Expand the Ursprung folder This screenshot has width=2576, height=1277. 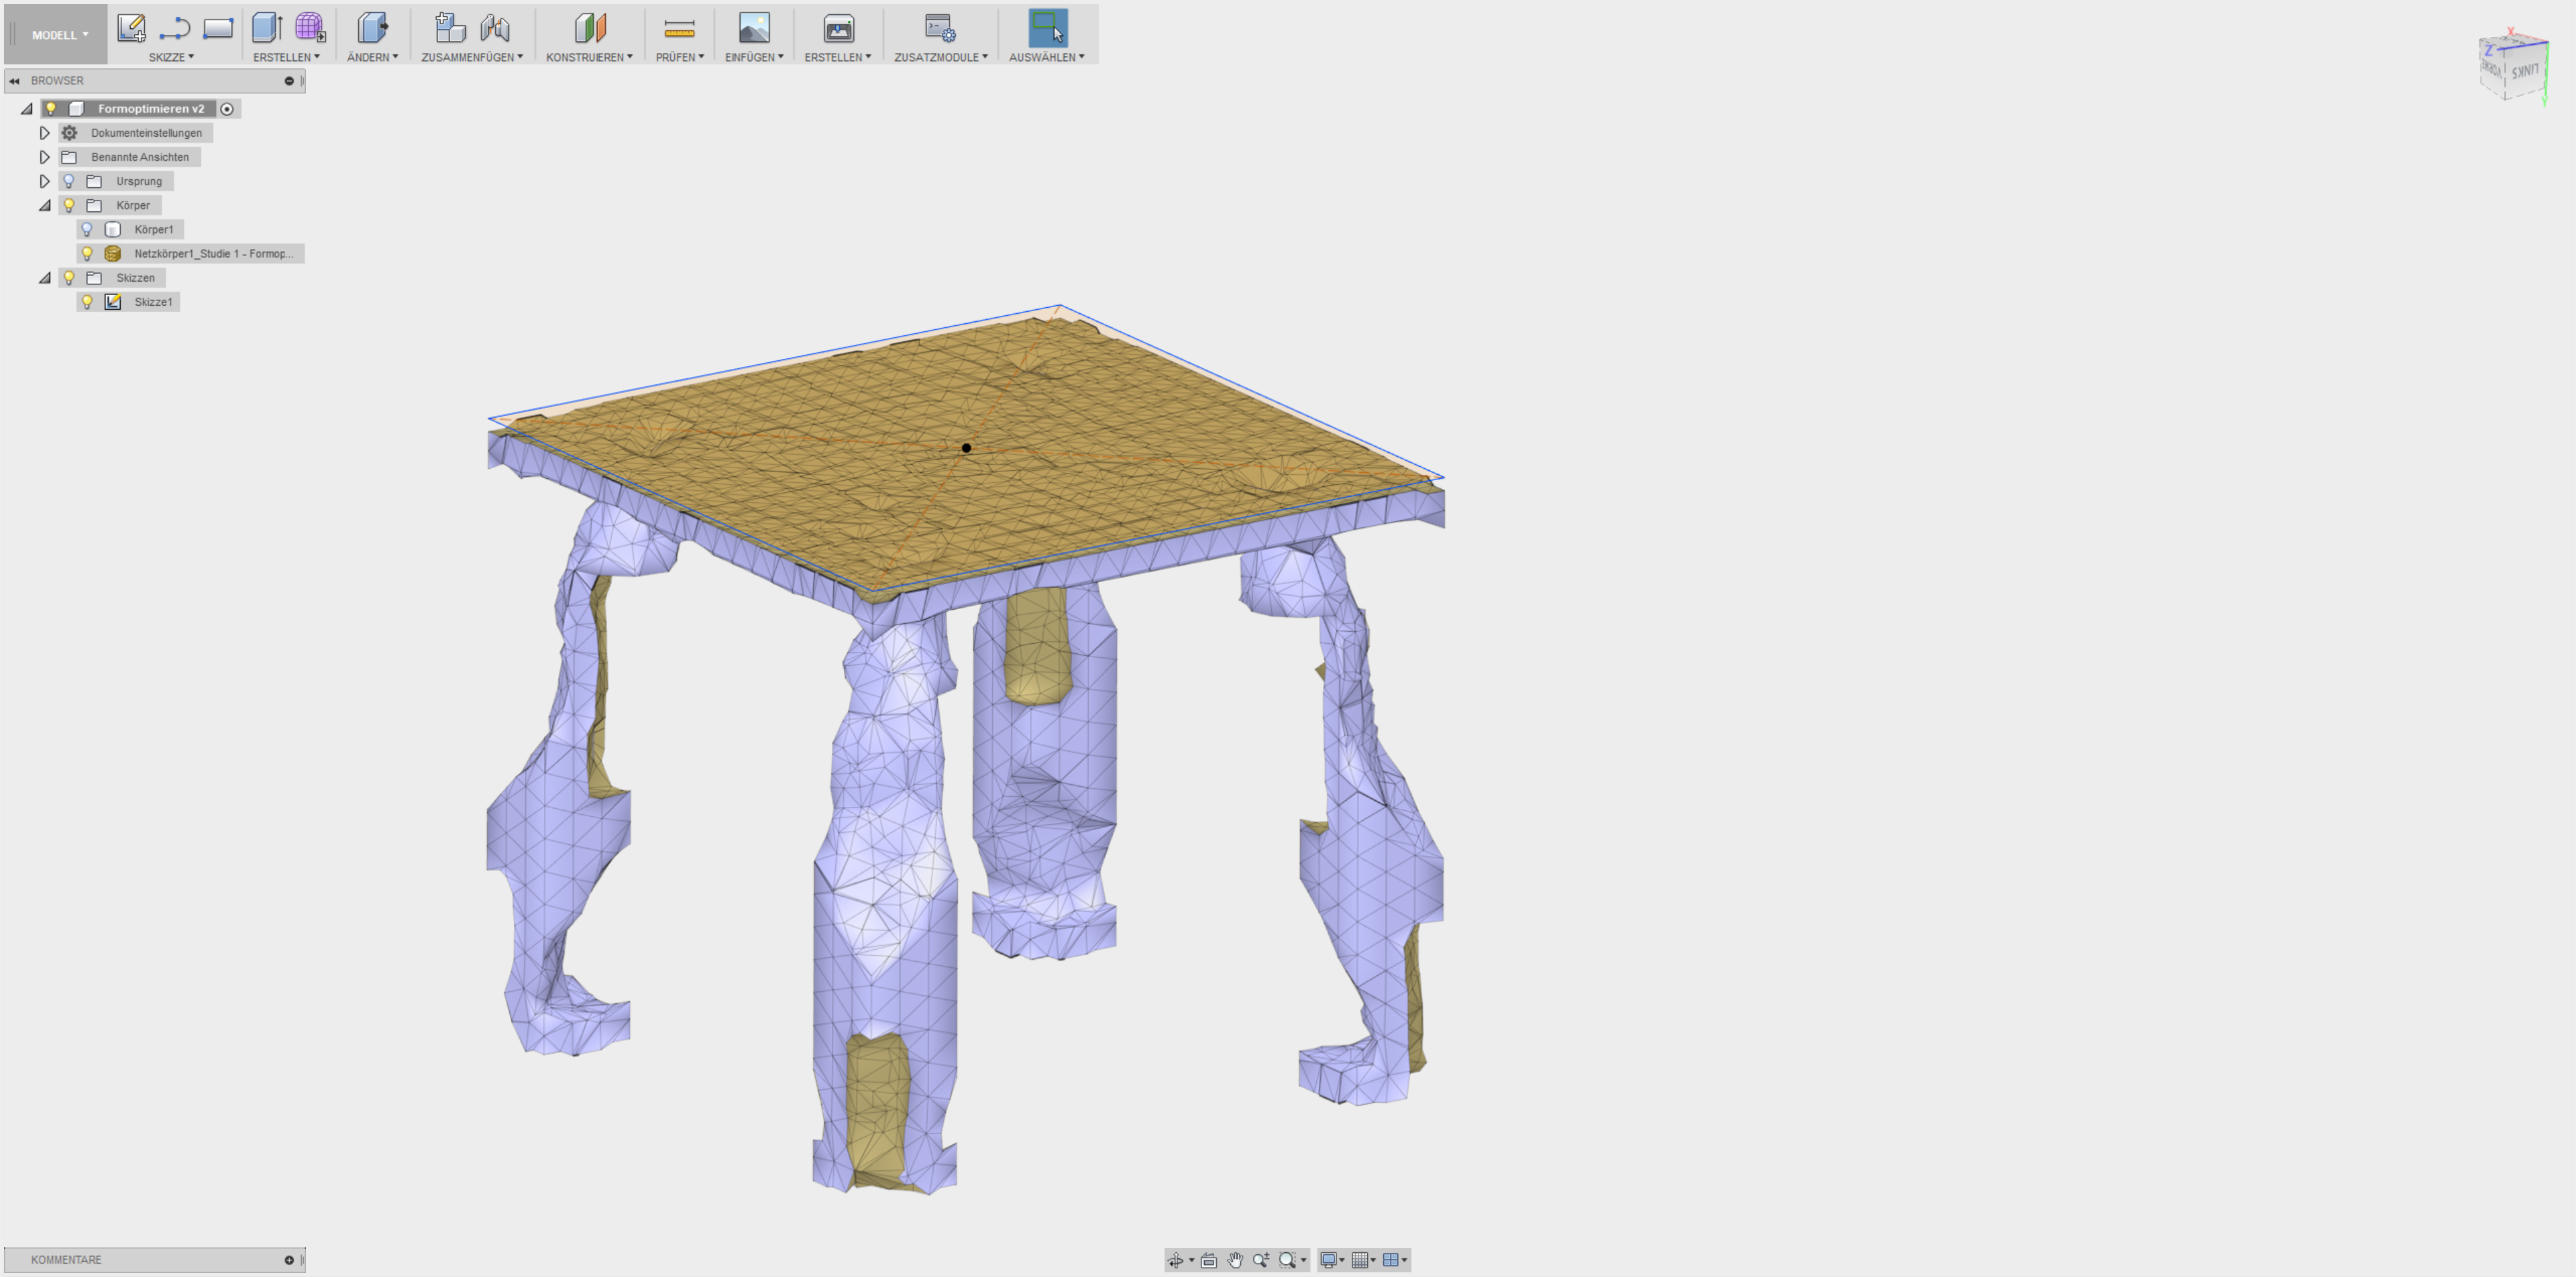click(44, 181)
